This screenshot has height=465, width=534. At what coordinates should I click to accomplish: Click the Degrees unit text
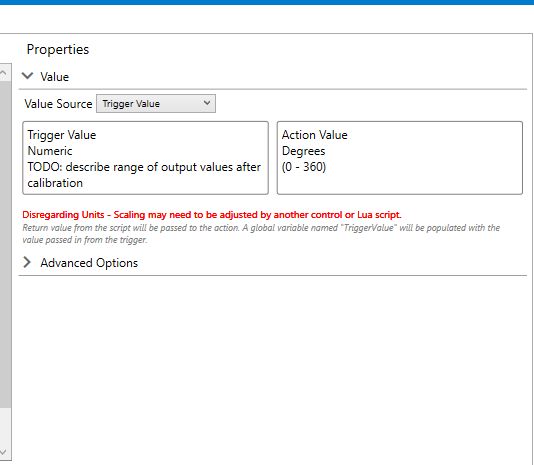coord(303,151)
